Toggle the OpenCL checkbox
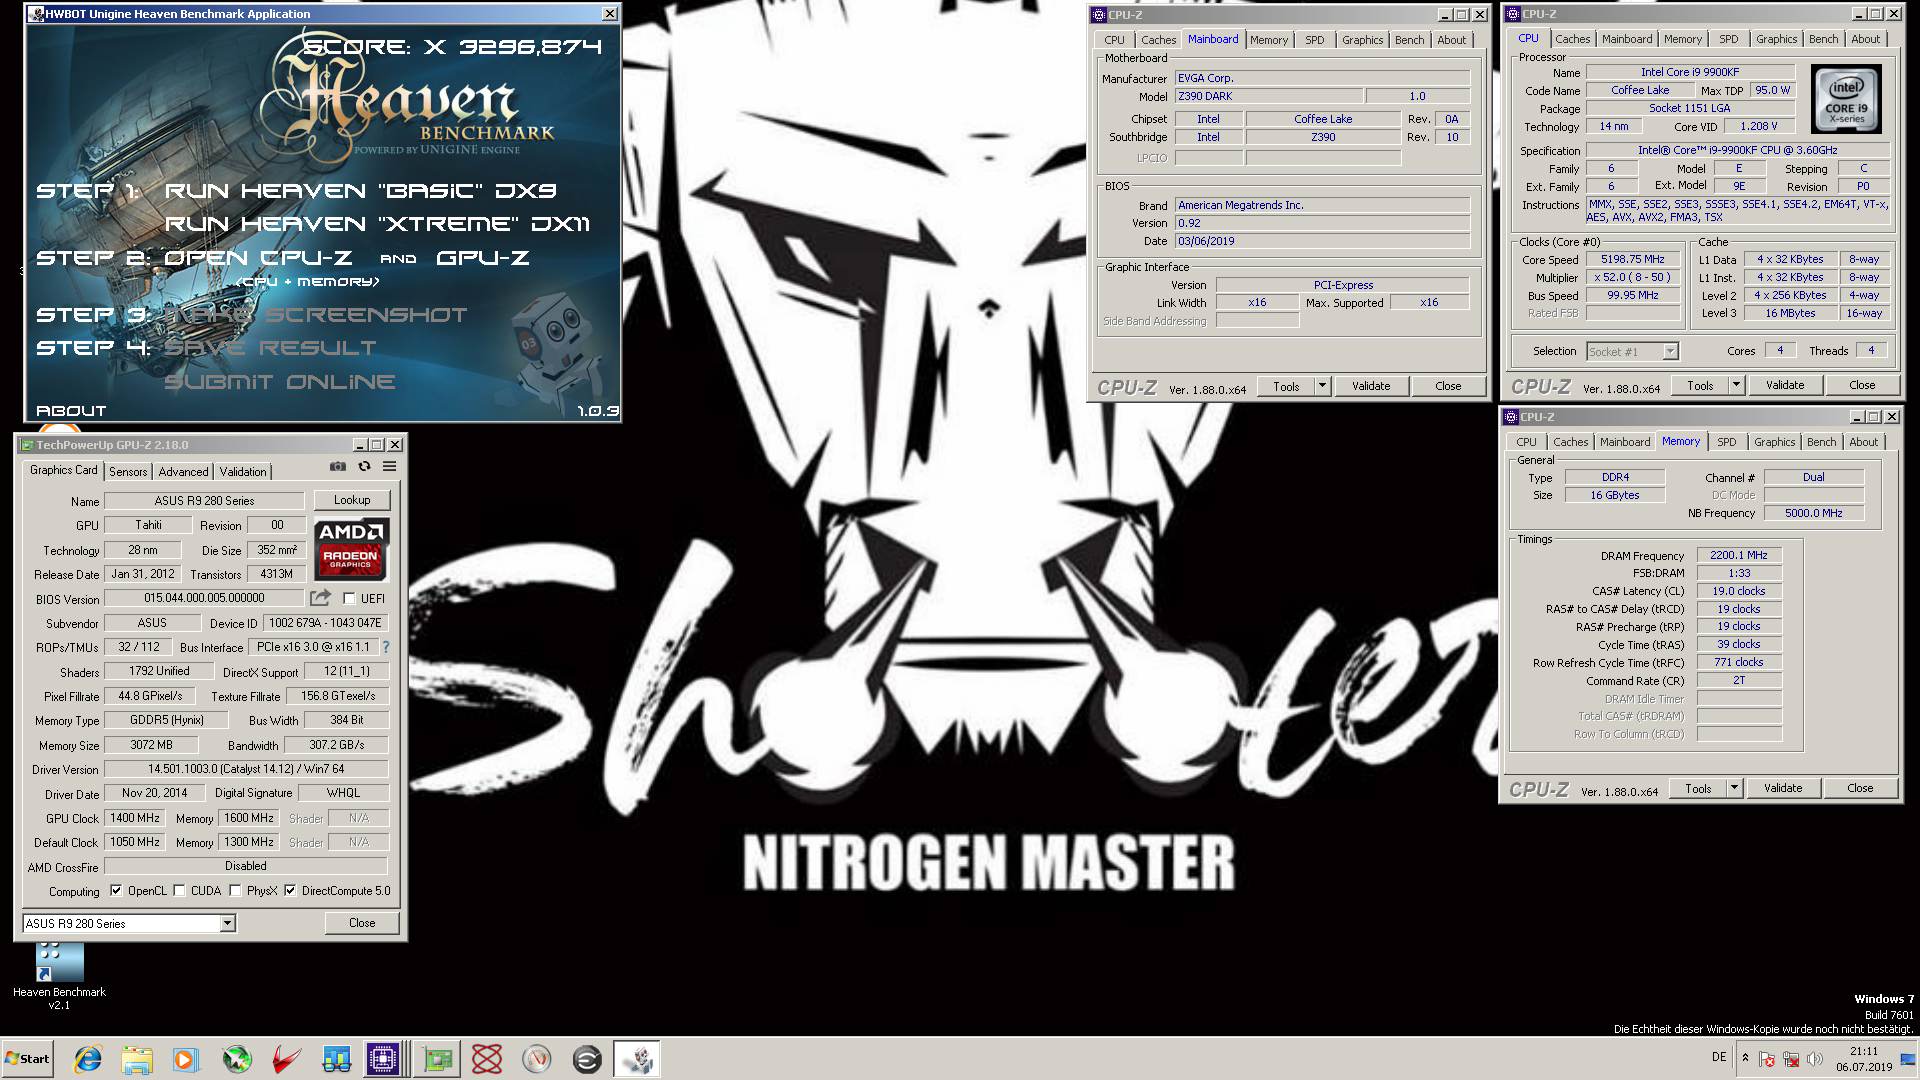 (x=116, y=891)
